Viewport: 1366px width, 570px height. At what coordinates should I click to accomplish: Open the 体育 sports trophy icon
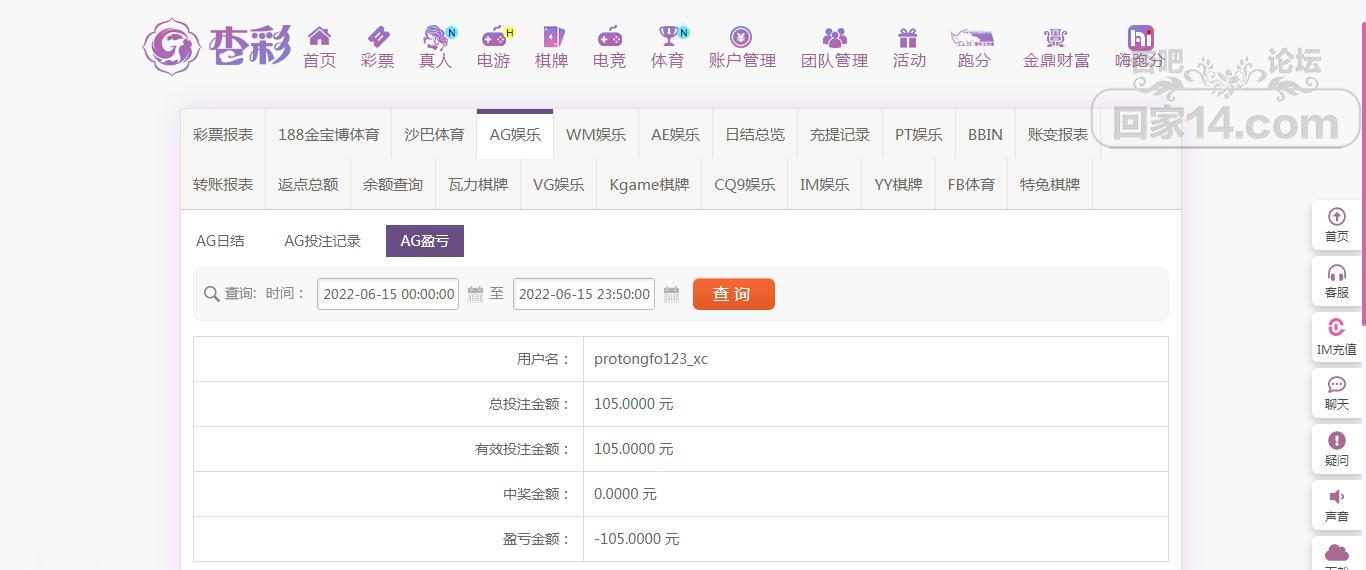668,37
